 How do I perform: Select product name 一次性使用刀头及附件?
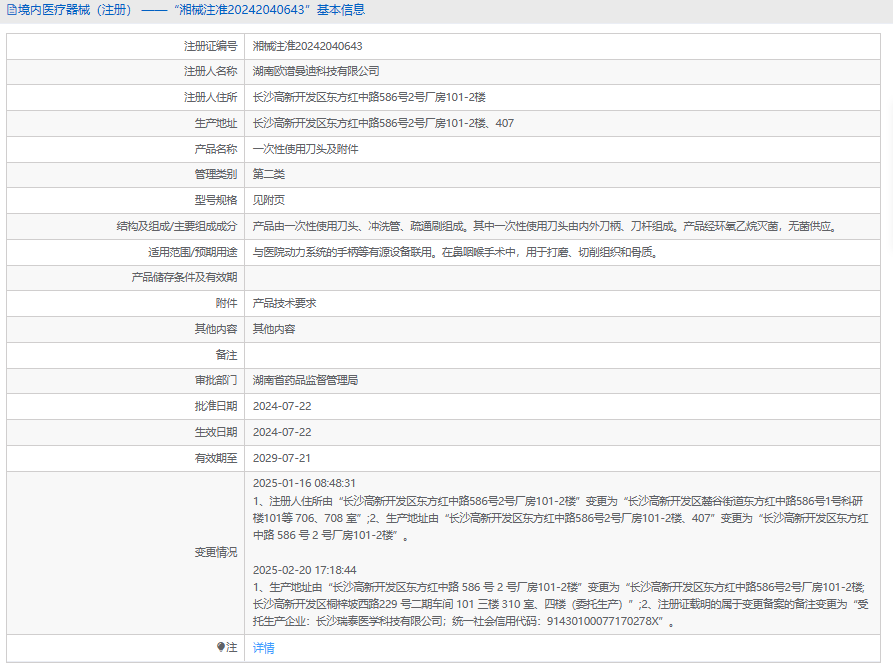[306, 149]
